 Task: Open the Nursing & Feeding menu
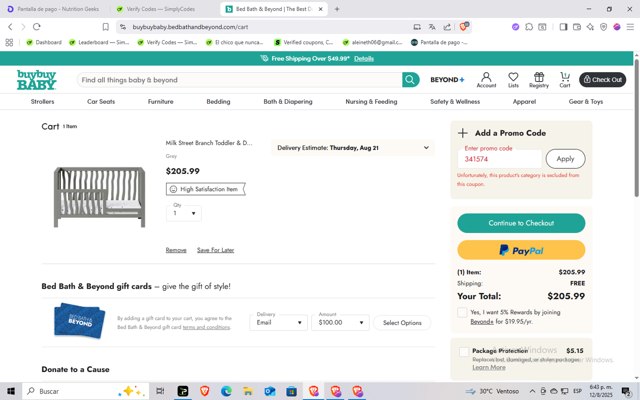[371, 102]
